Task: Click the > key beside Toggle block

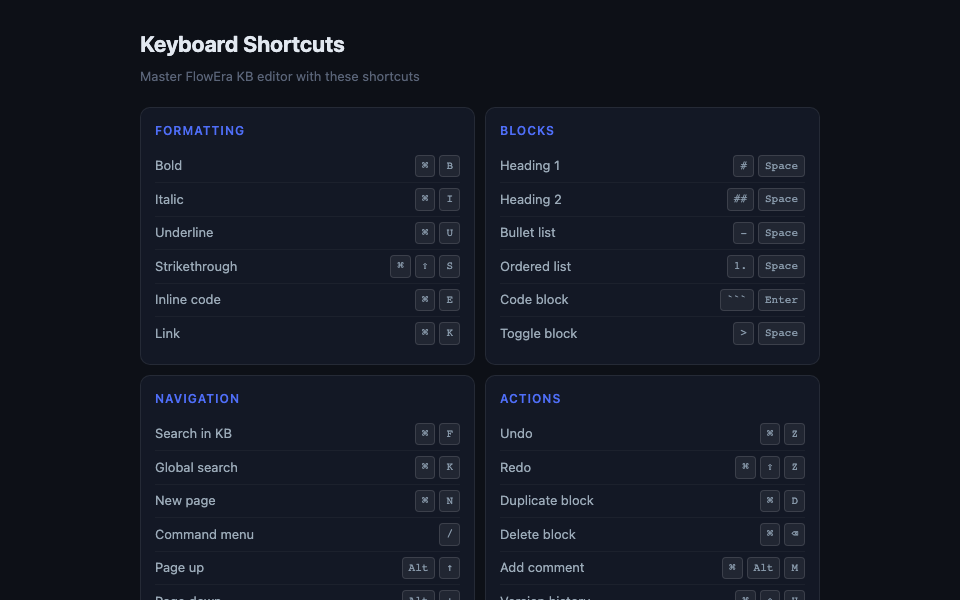Action: [743, 333]
